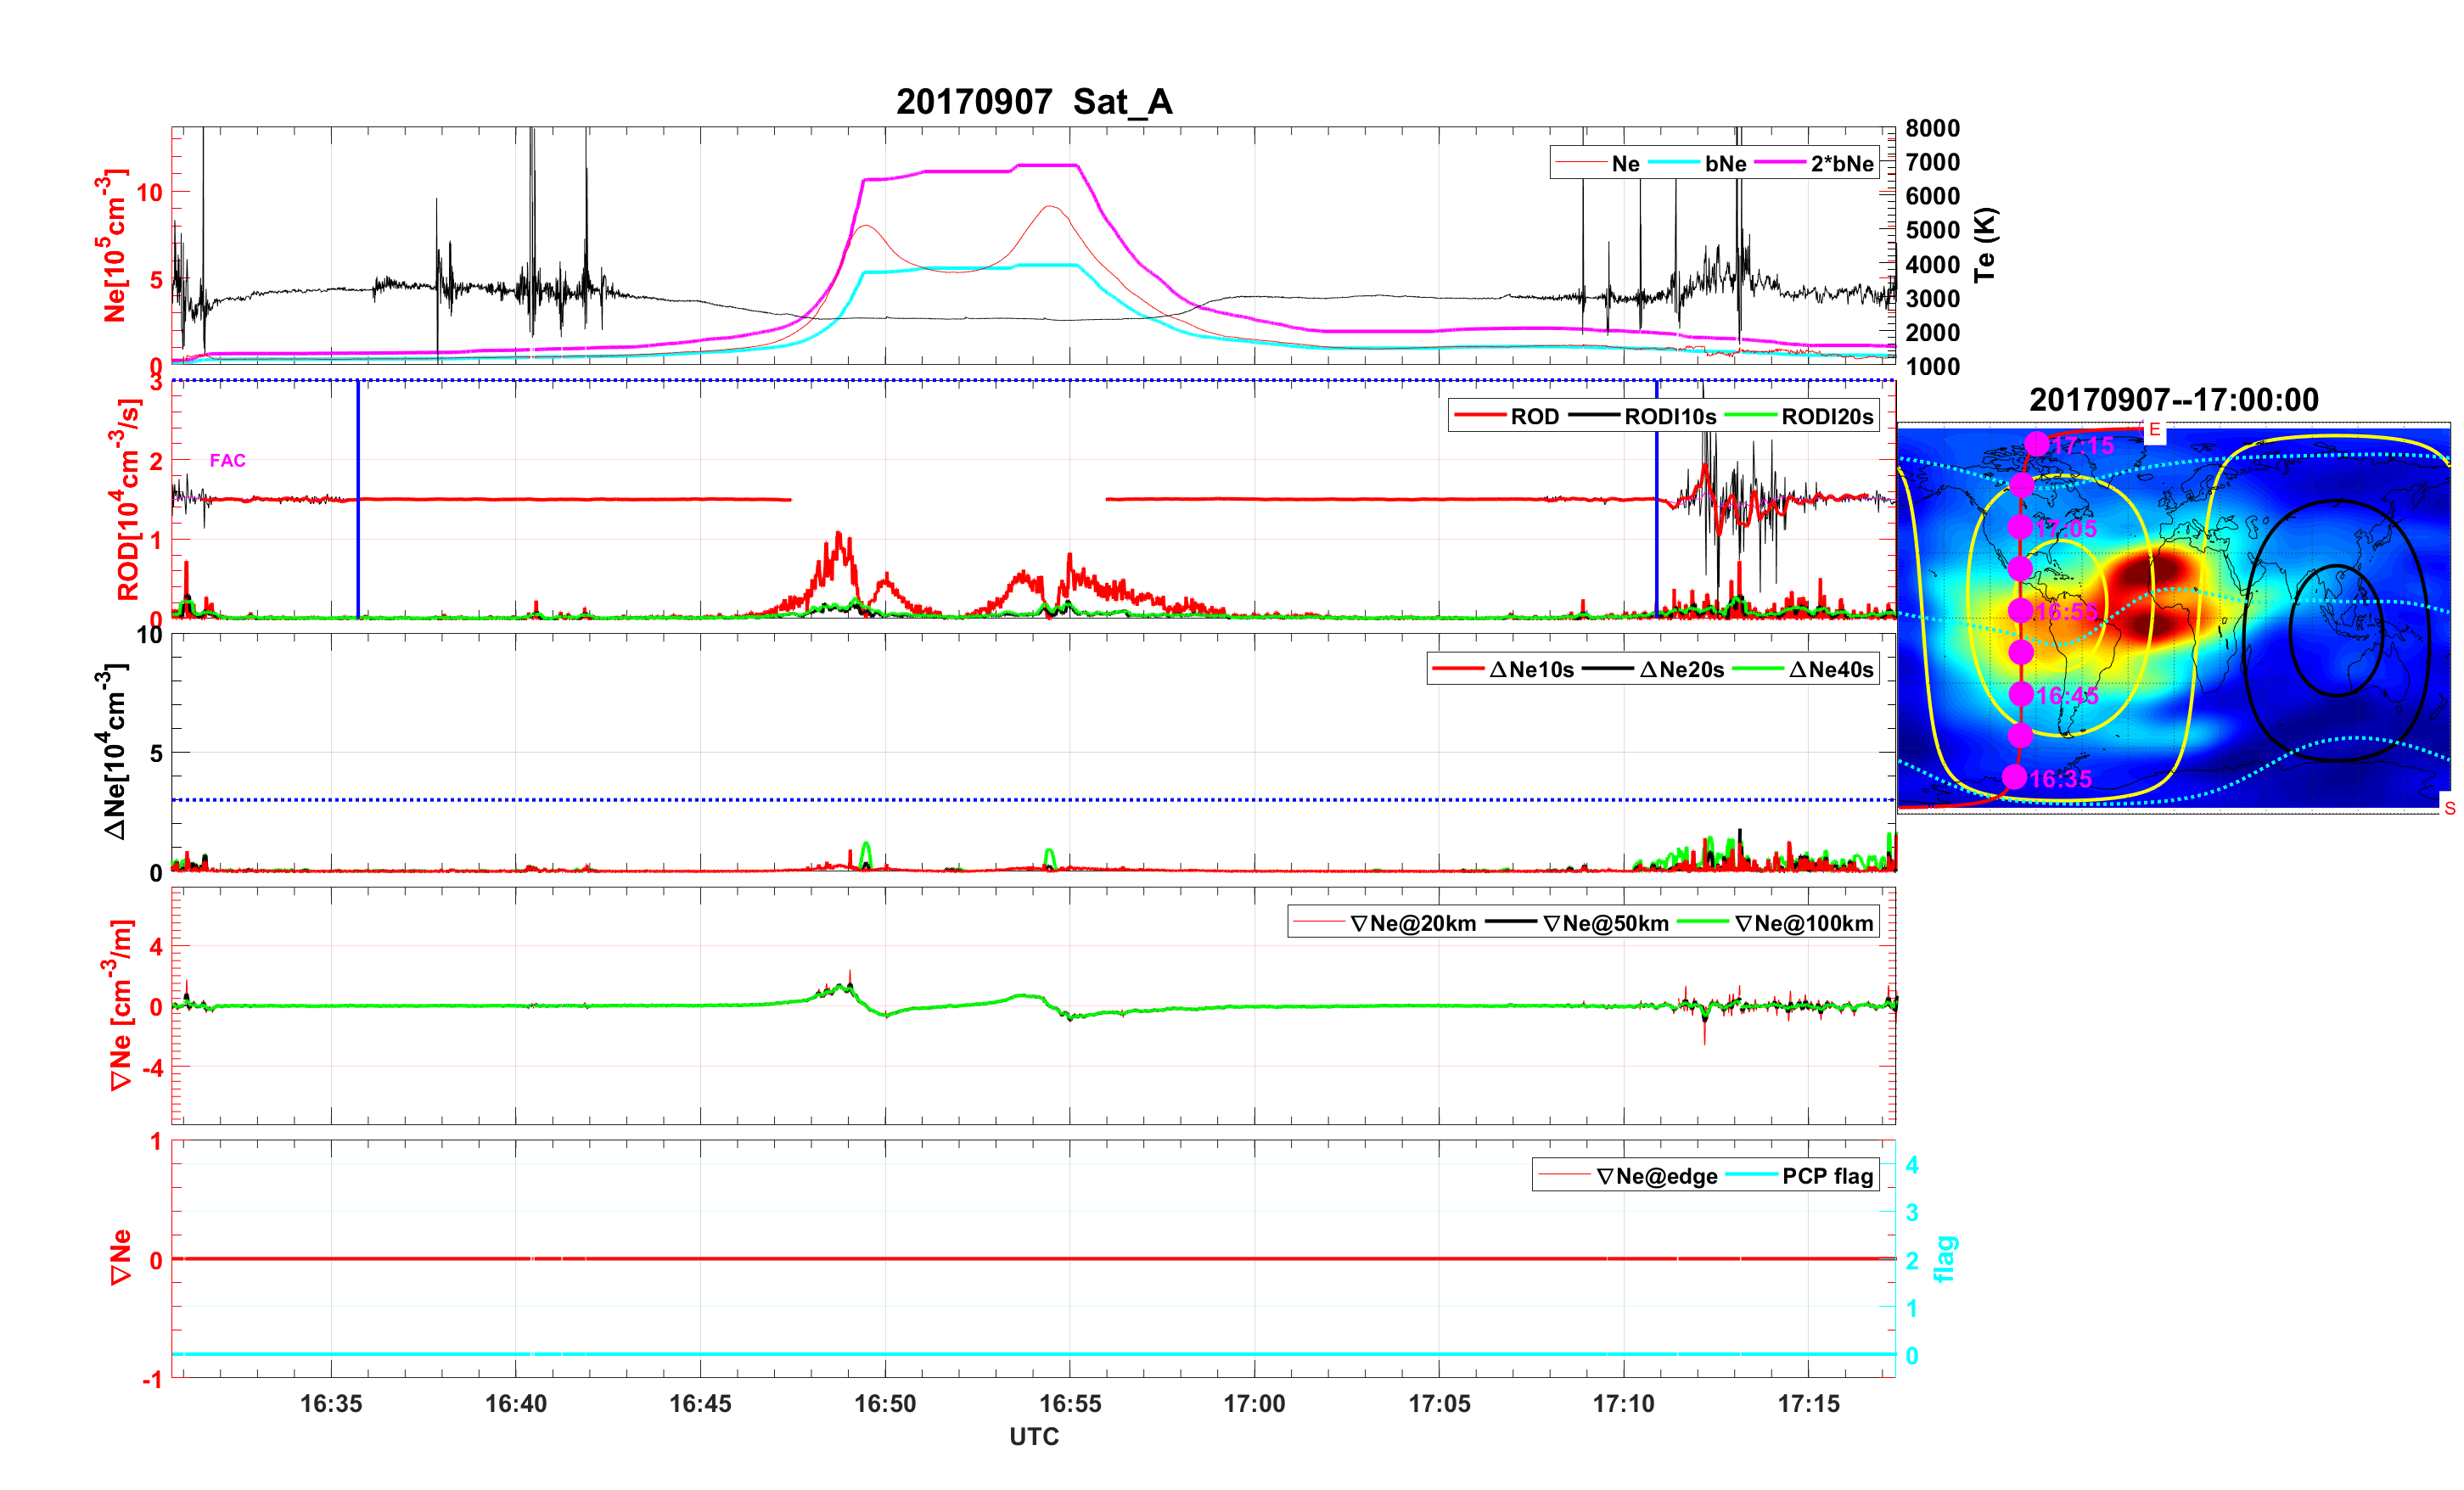2464x1490 pixels.
Task: Click the 20170907 Sat_A plot title
Action: pos(1033,102)
